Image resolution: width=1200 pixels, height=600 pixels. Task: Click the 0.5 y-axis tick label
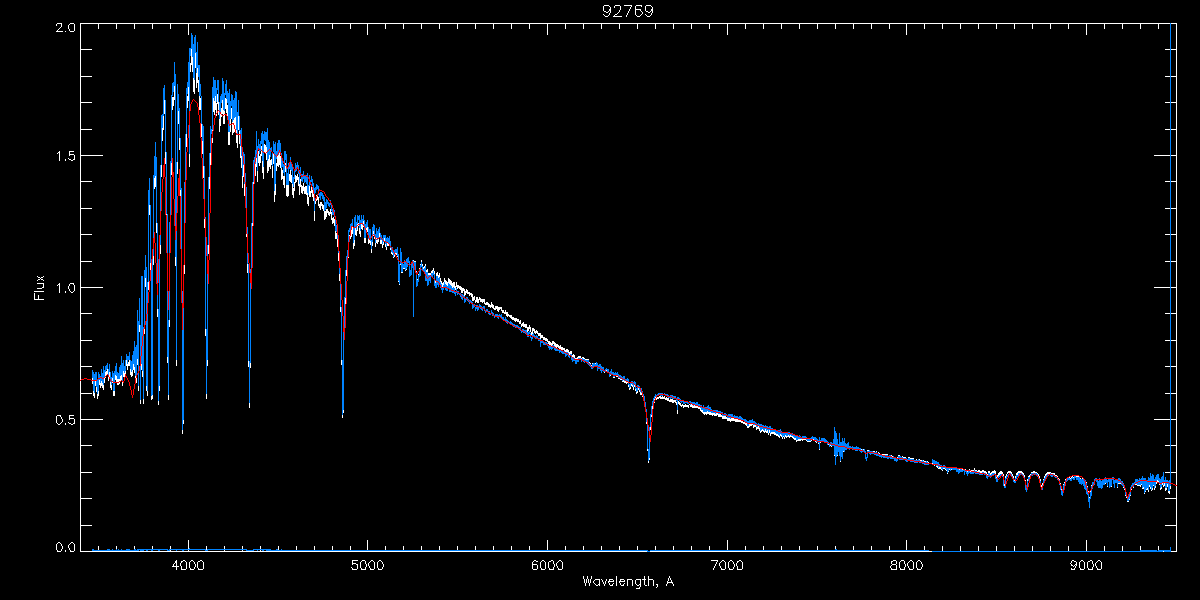coord(64,420)
